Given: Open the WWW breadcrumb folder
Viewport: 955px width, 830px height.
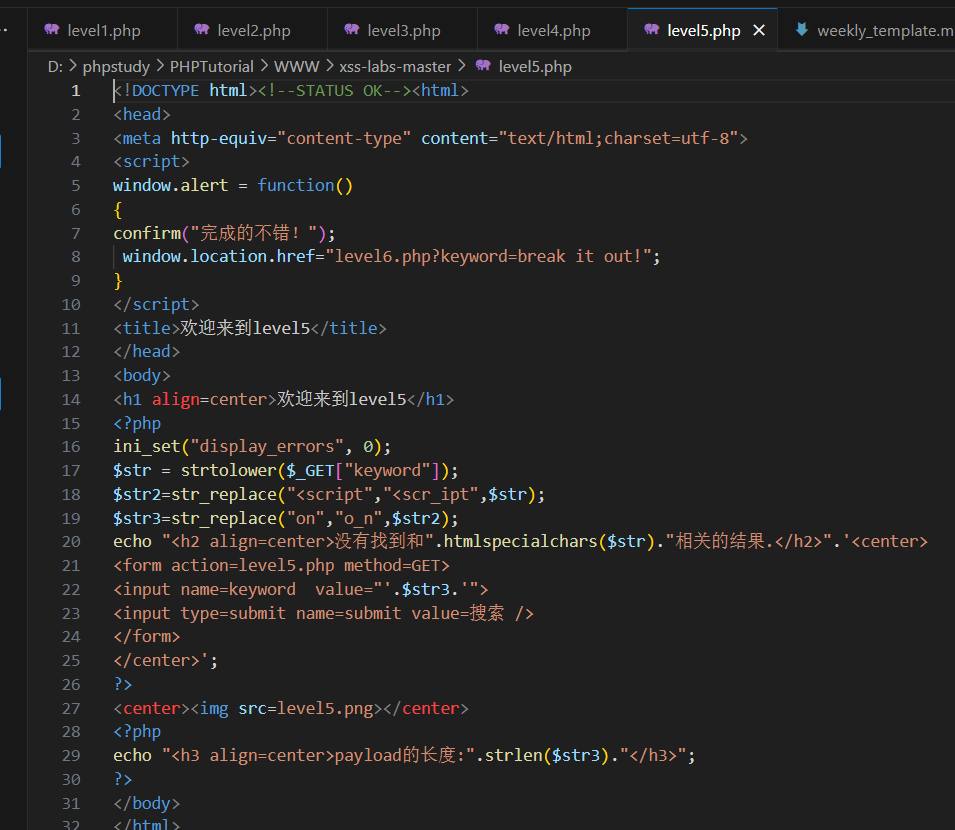Looking at the screenshot, I should tap(296, 66).
